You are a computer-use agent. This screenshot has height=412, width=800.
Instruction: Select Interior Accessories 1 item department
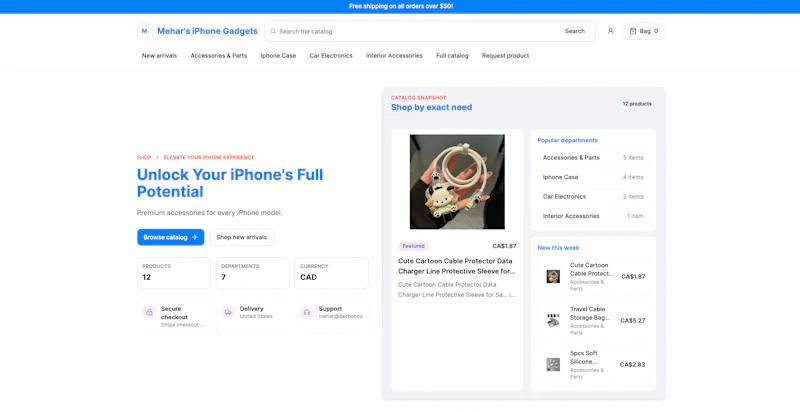(593, 216)
